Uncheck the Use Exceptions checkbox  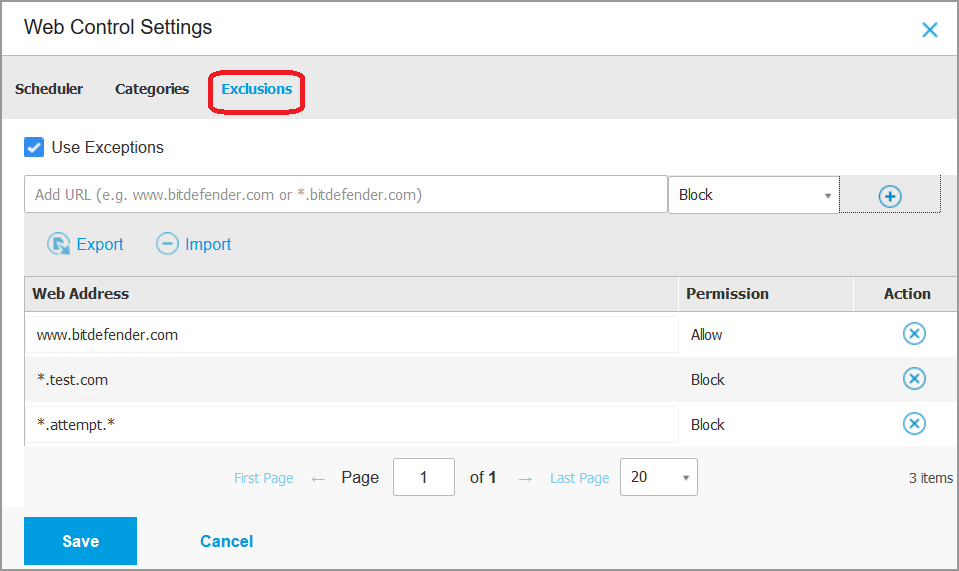[34, 147]
